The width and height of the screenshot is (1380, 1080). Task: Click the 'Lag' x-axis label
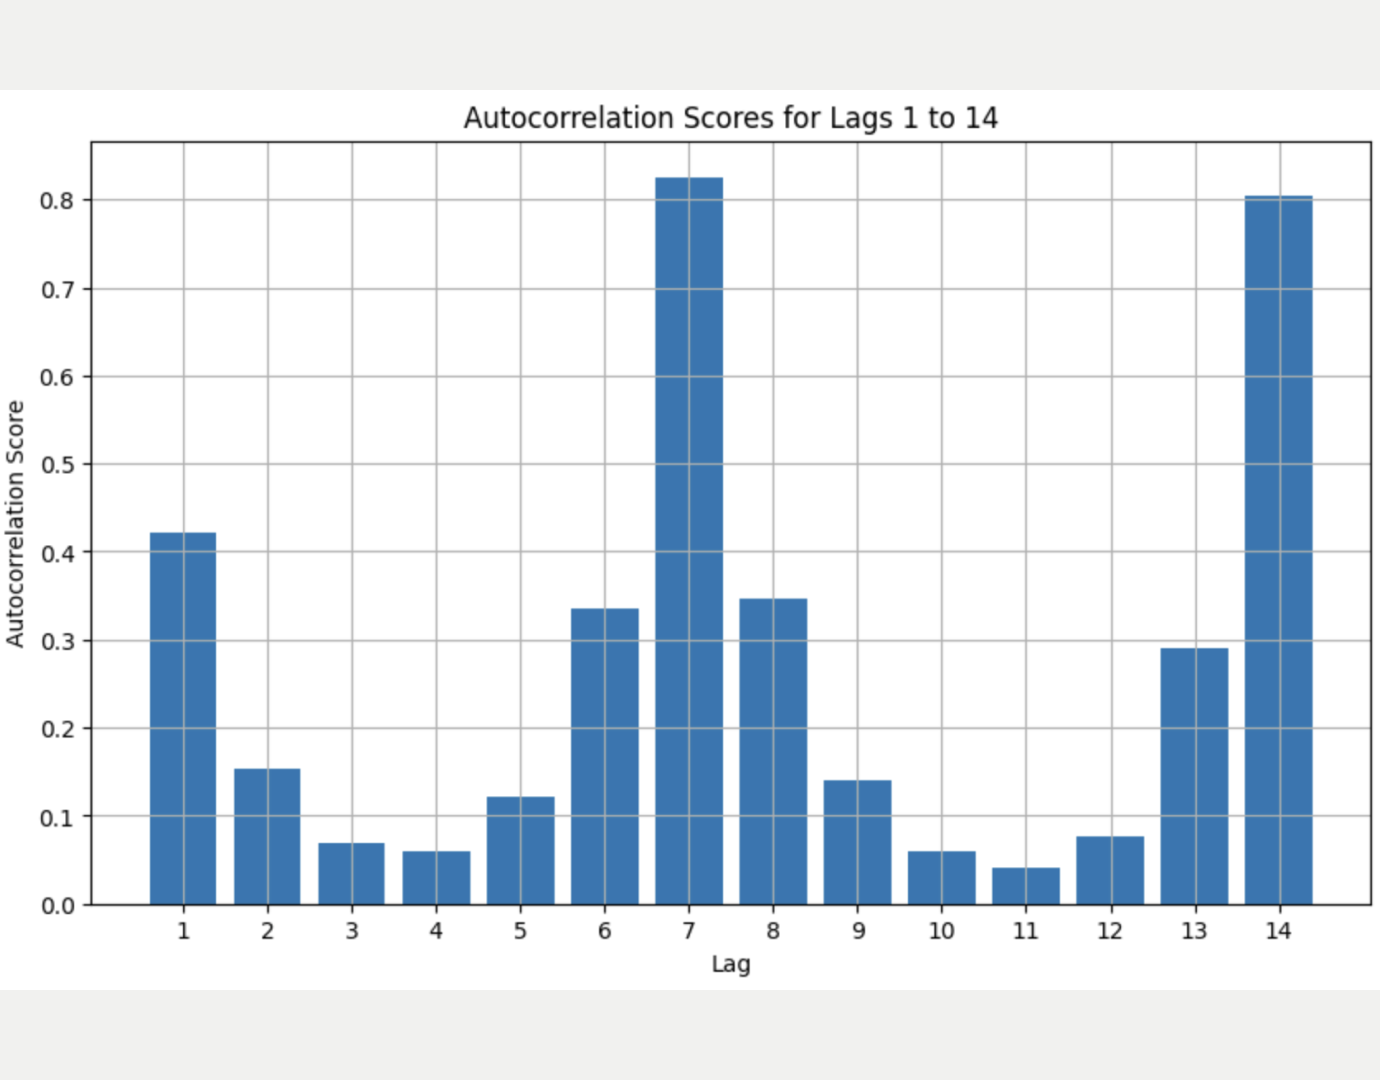pos(731,964)
